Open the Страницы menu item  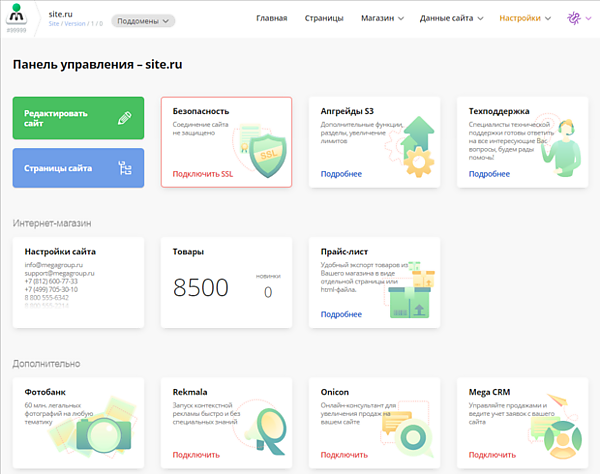[324, 18]
